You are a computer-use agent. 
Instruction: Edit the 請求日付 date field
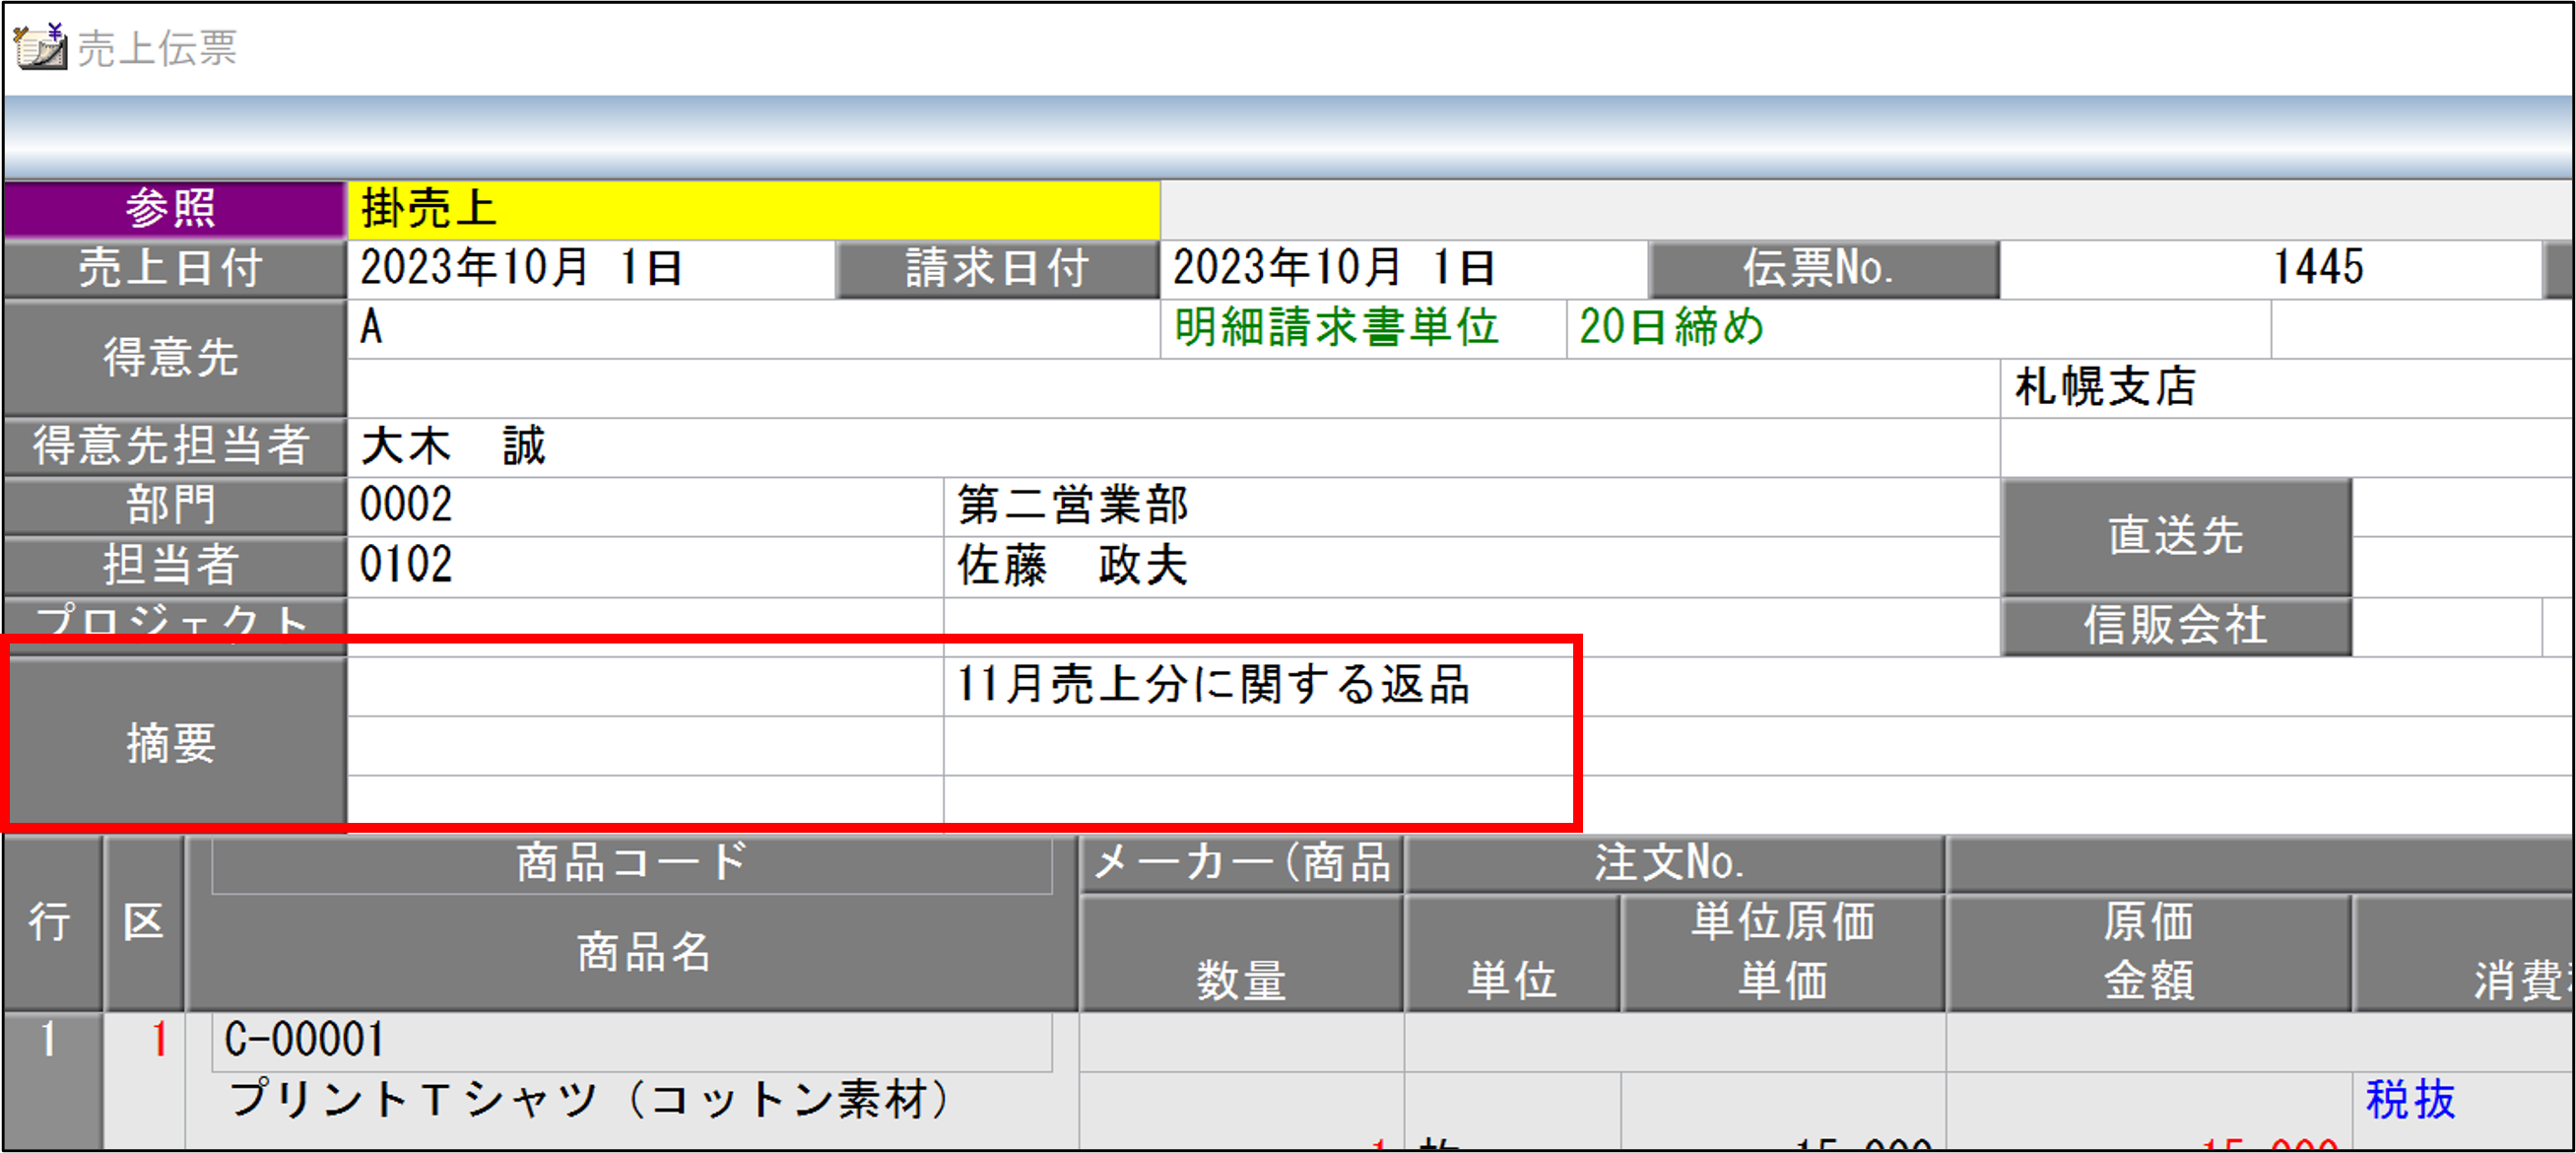pyautogui.click(x=1404, y=269)
